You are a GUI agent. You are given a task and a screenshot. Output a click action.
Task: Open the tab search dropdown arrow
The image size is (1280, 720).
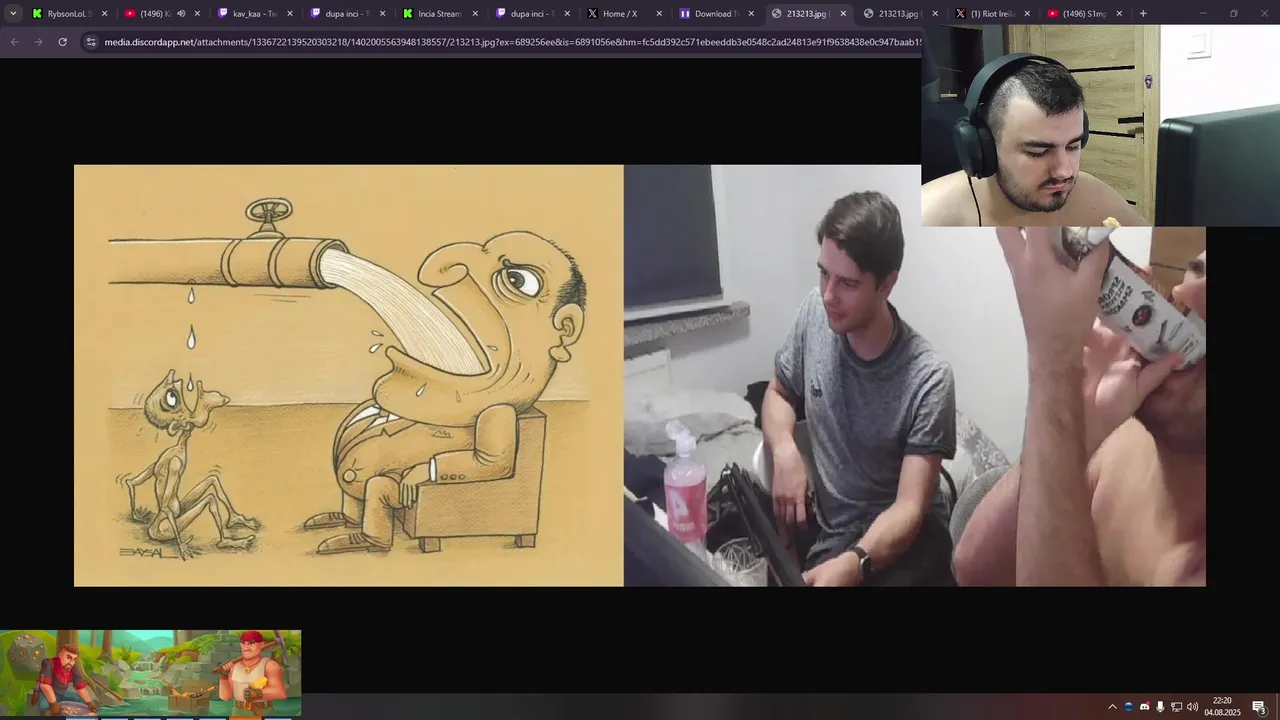pyautogui.click(x=13, y=14)
